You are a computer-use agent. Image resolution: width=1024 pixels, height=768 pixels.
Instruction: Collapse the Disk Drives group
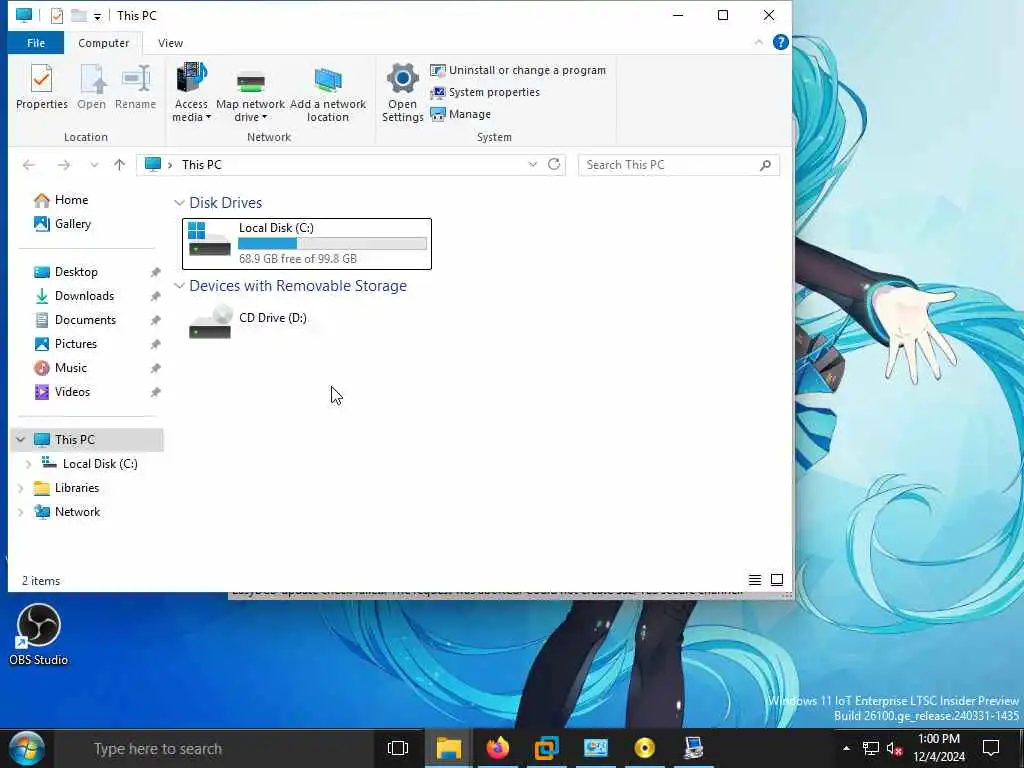coord(179,203)
